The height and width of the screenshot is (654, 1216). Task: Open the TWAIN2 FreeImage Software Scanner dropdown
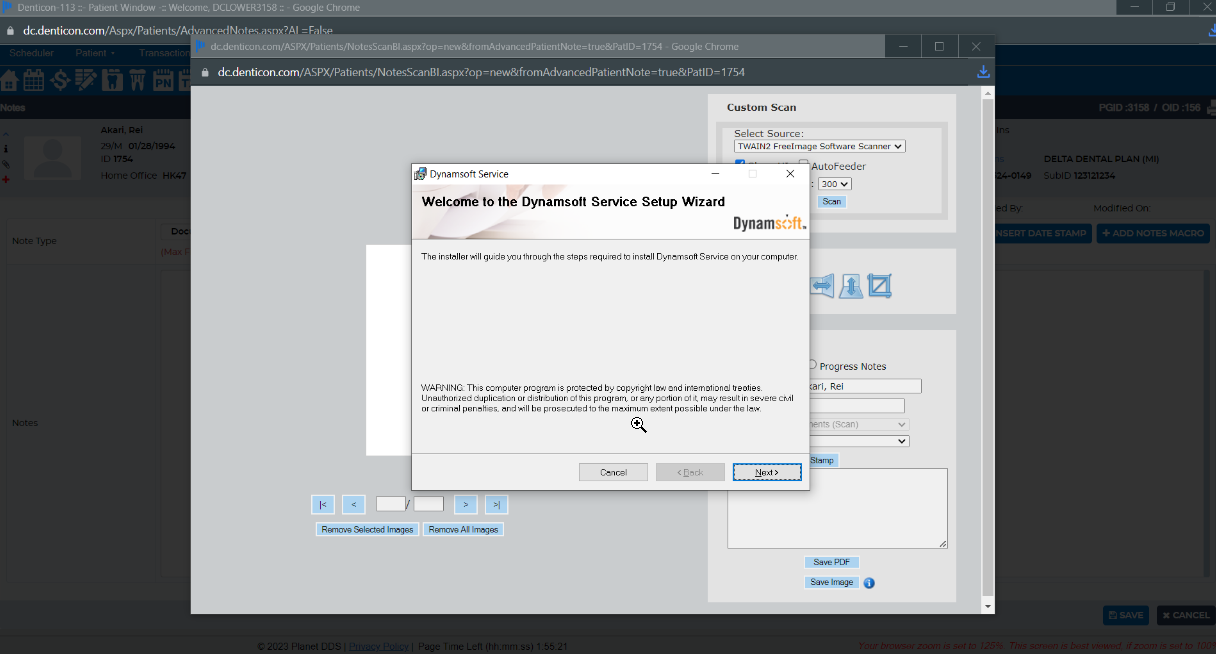click(x=819, y=145)
